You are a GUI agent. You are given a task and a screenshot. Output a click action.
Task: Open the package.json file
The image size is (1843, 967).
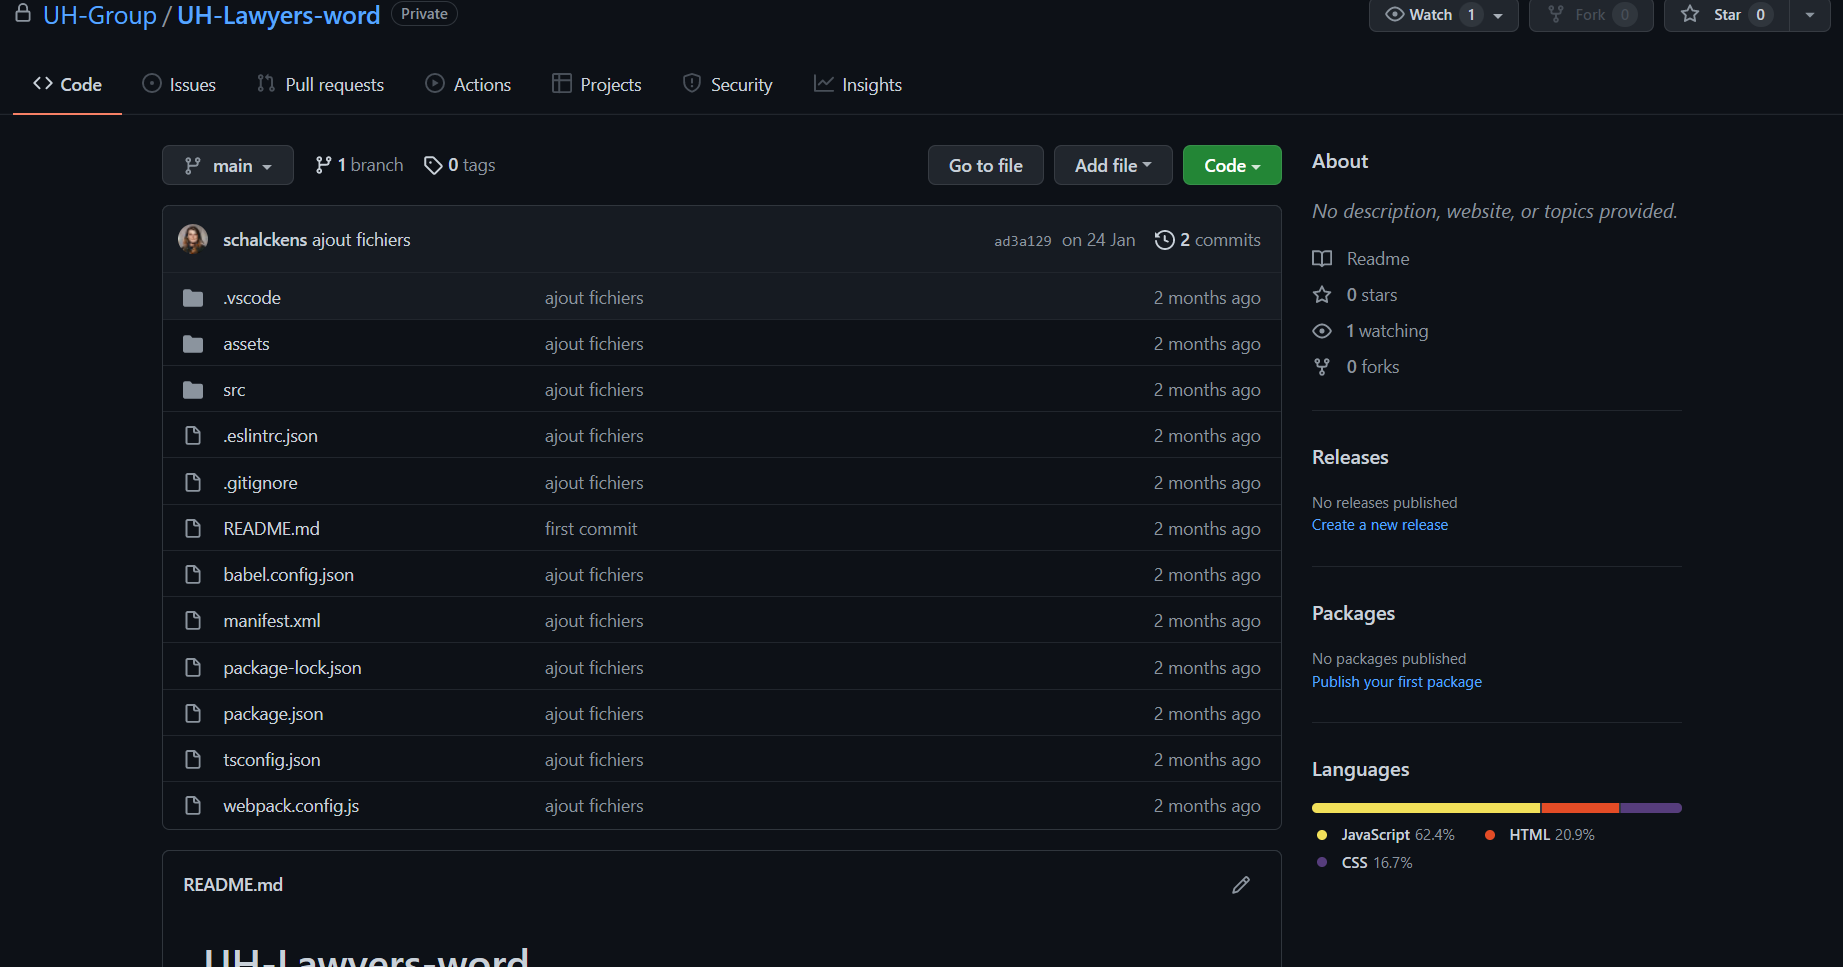pos(273,714)
